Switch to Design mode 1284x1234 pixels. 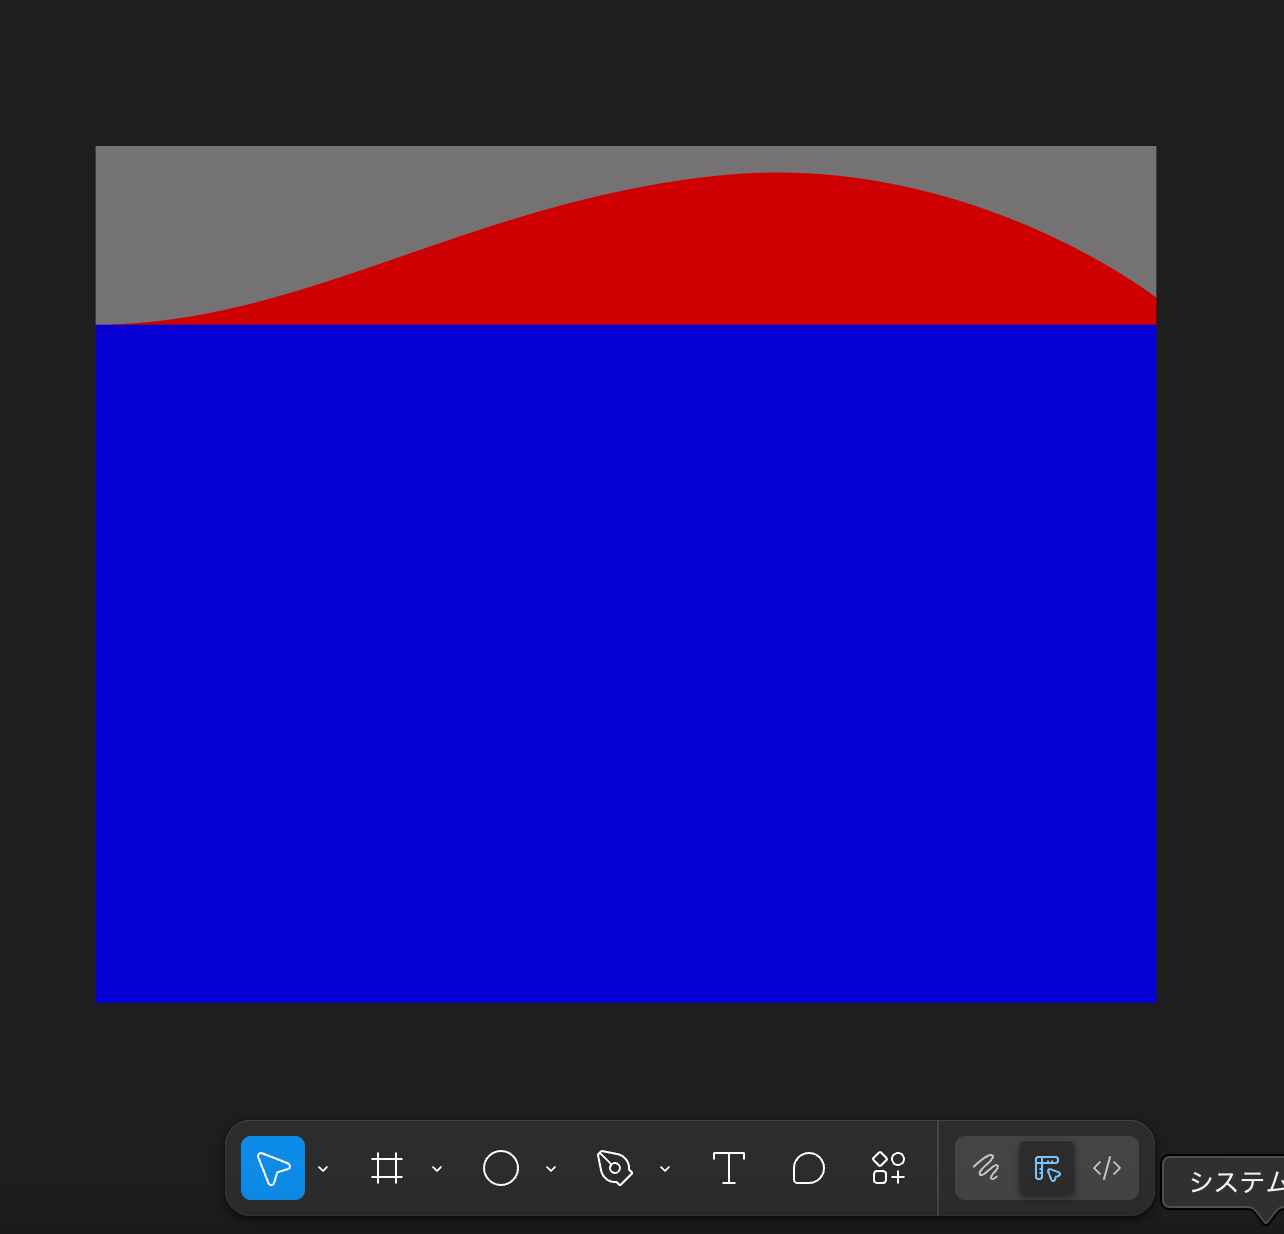(1047, 1168)
